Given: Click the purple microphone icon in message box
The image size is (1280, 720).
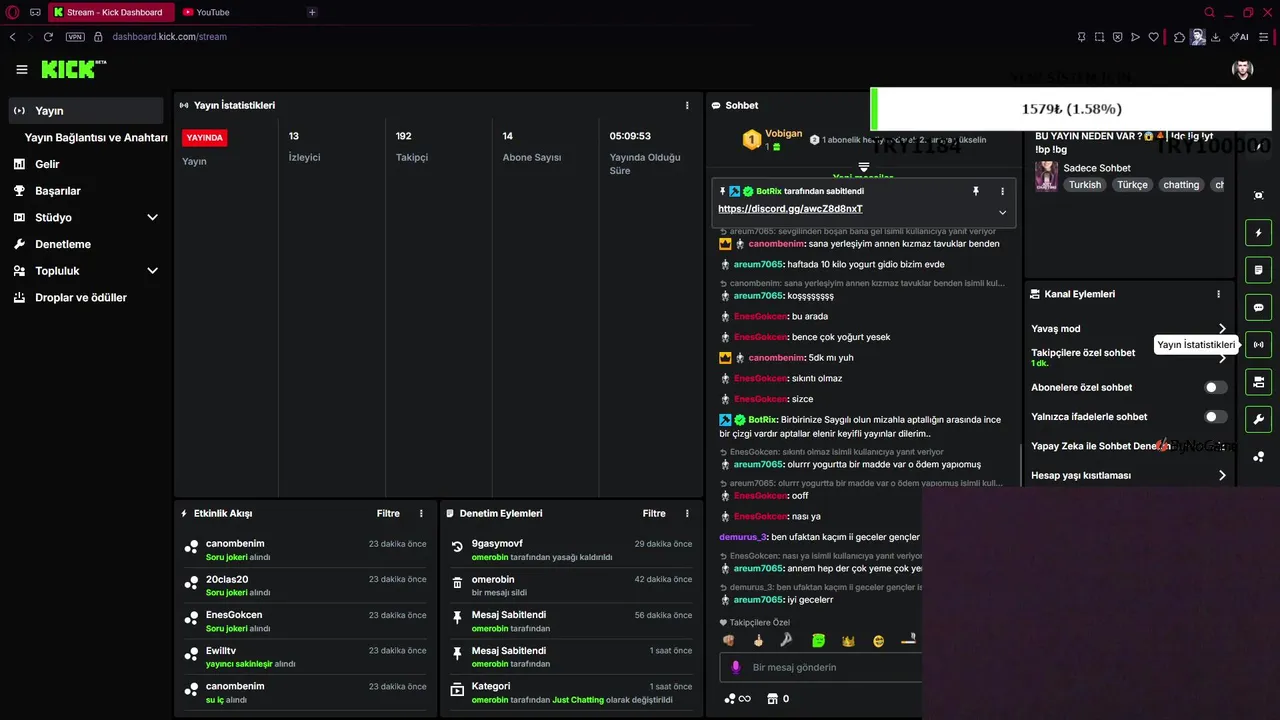Looking at the screenshot, I should 736,667.
